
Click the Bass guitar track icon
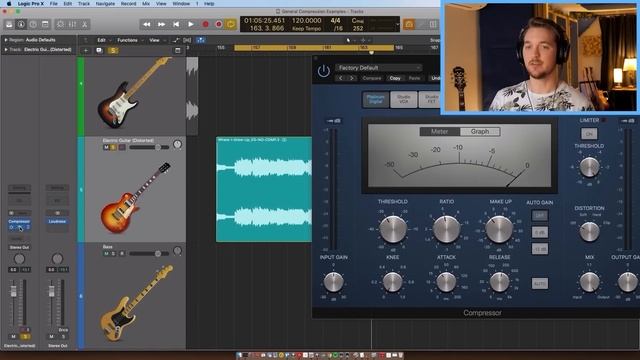point(136,303)
